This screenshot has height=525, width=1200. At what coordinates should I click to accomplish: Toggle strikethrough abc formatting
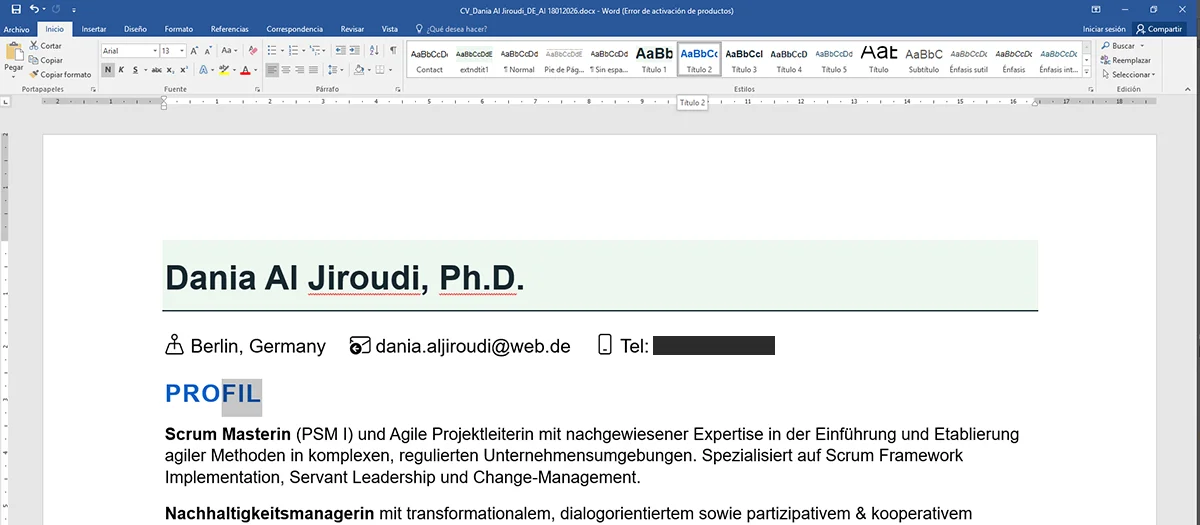(156, 70)
